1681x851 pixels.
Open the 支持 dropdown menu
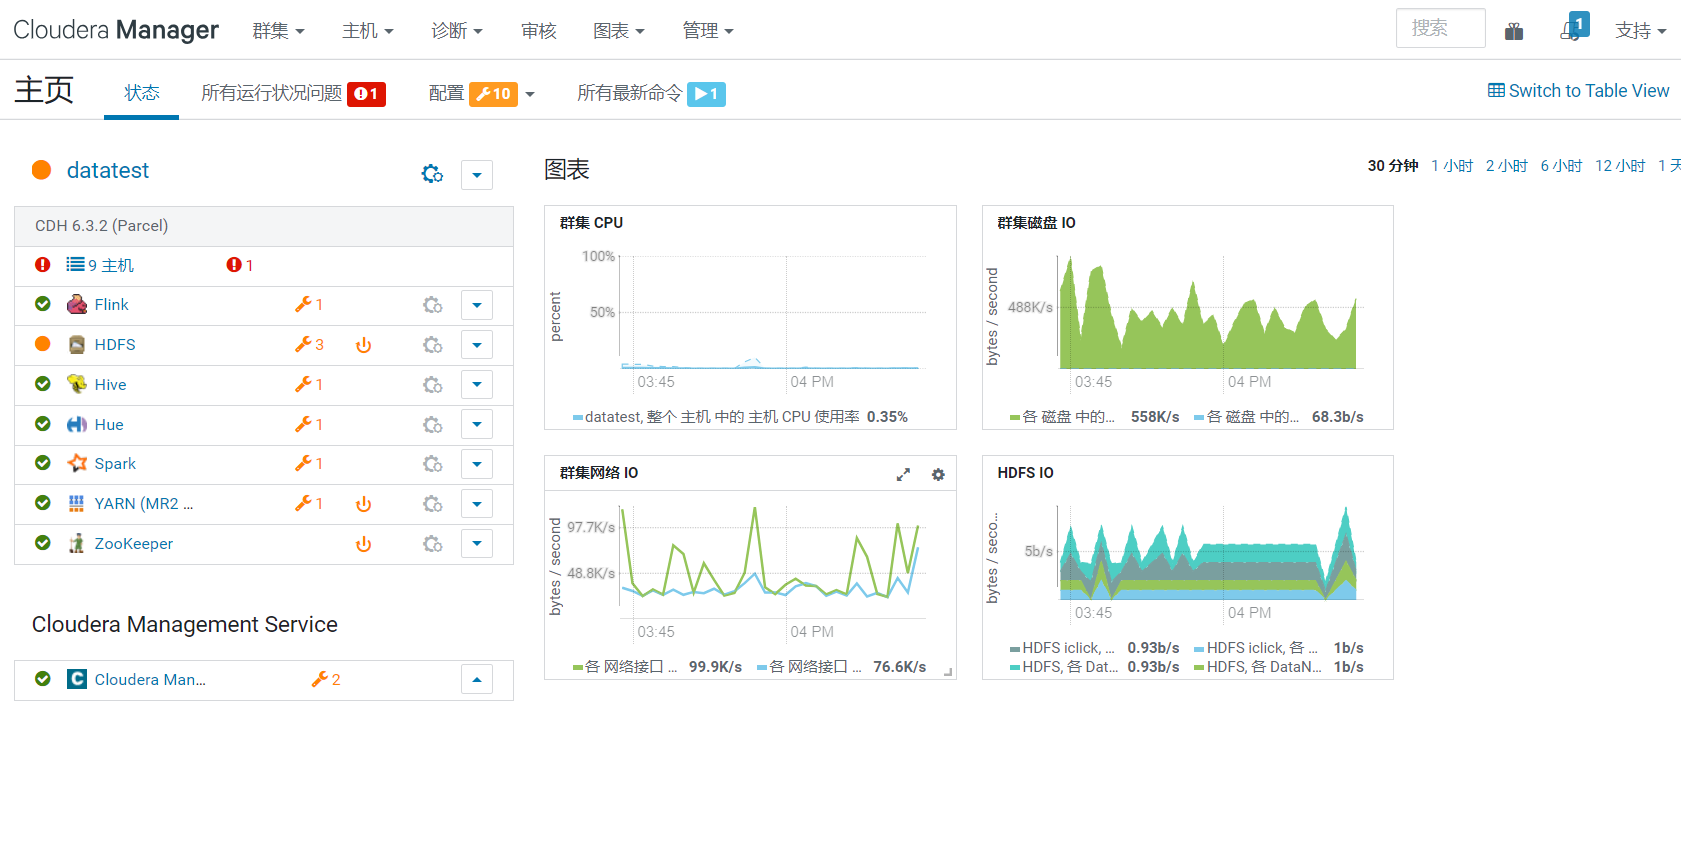click(x=1641, y=31)
